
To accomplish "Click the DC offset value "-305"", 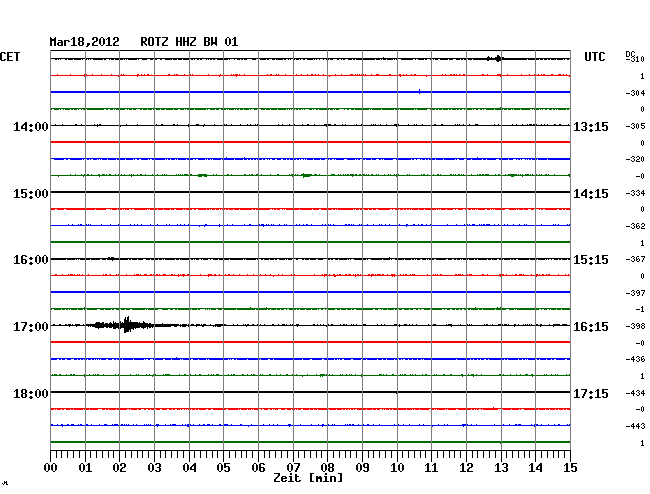I will (635, 126).
